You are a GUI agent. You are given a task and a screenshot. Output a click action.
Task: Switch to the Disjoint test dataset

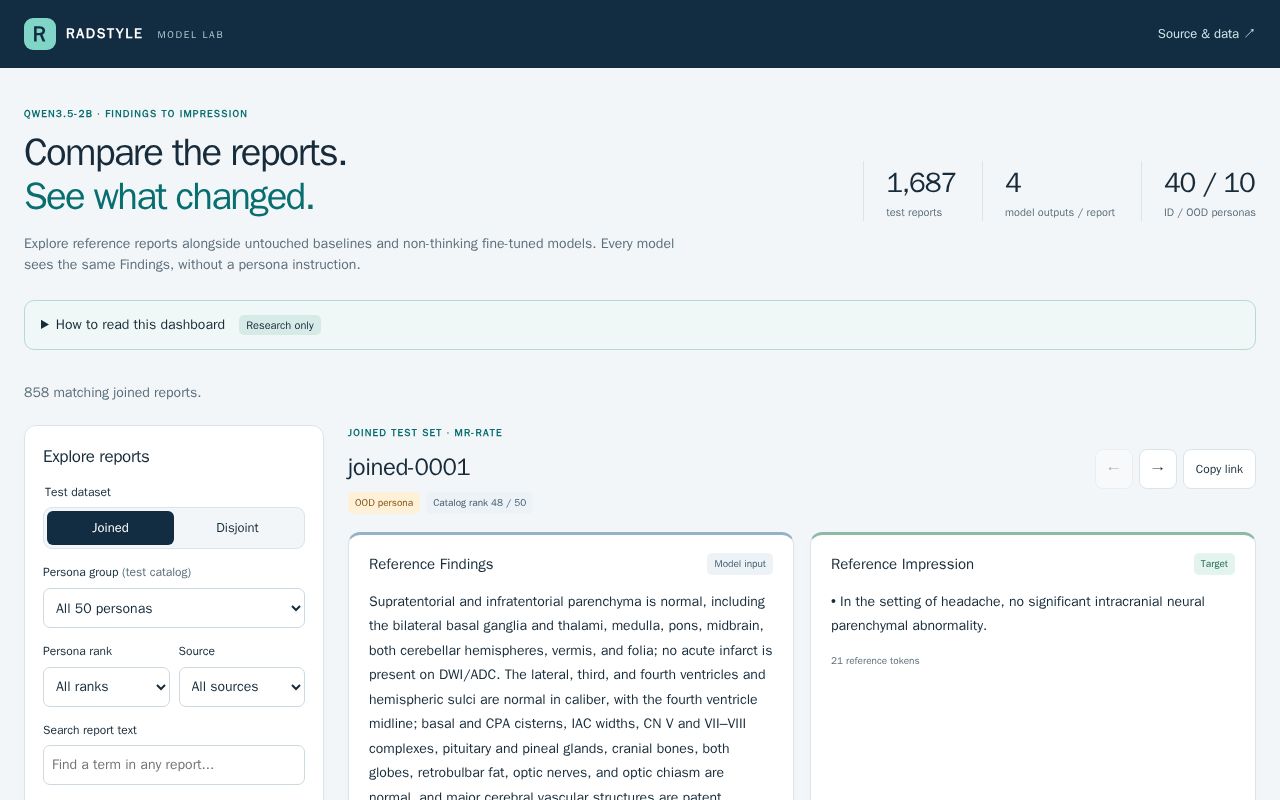point(237,528)
